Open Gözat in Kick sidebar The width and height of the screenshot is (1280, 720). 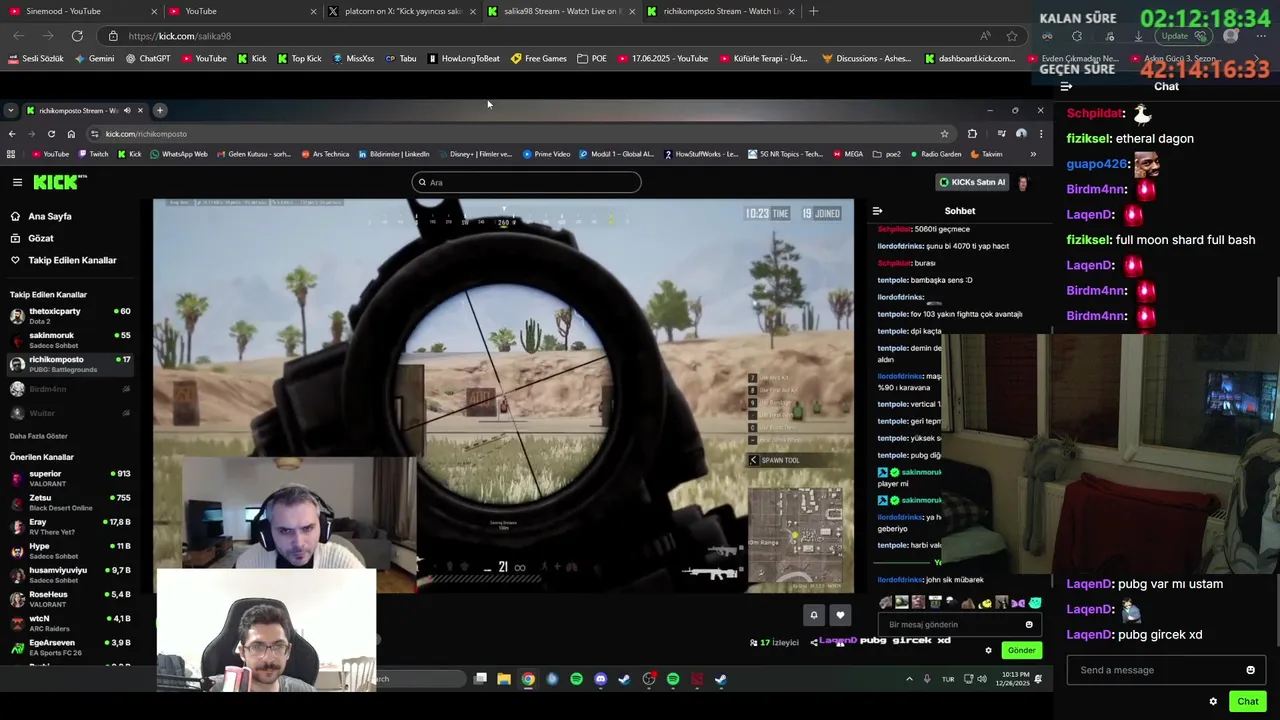(41, 238)
